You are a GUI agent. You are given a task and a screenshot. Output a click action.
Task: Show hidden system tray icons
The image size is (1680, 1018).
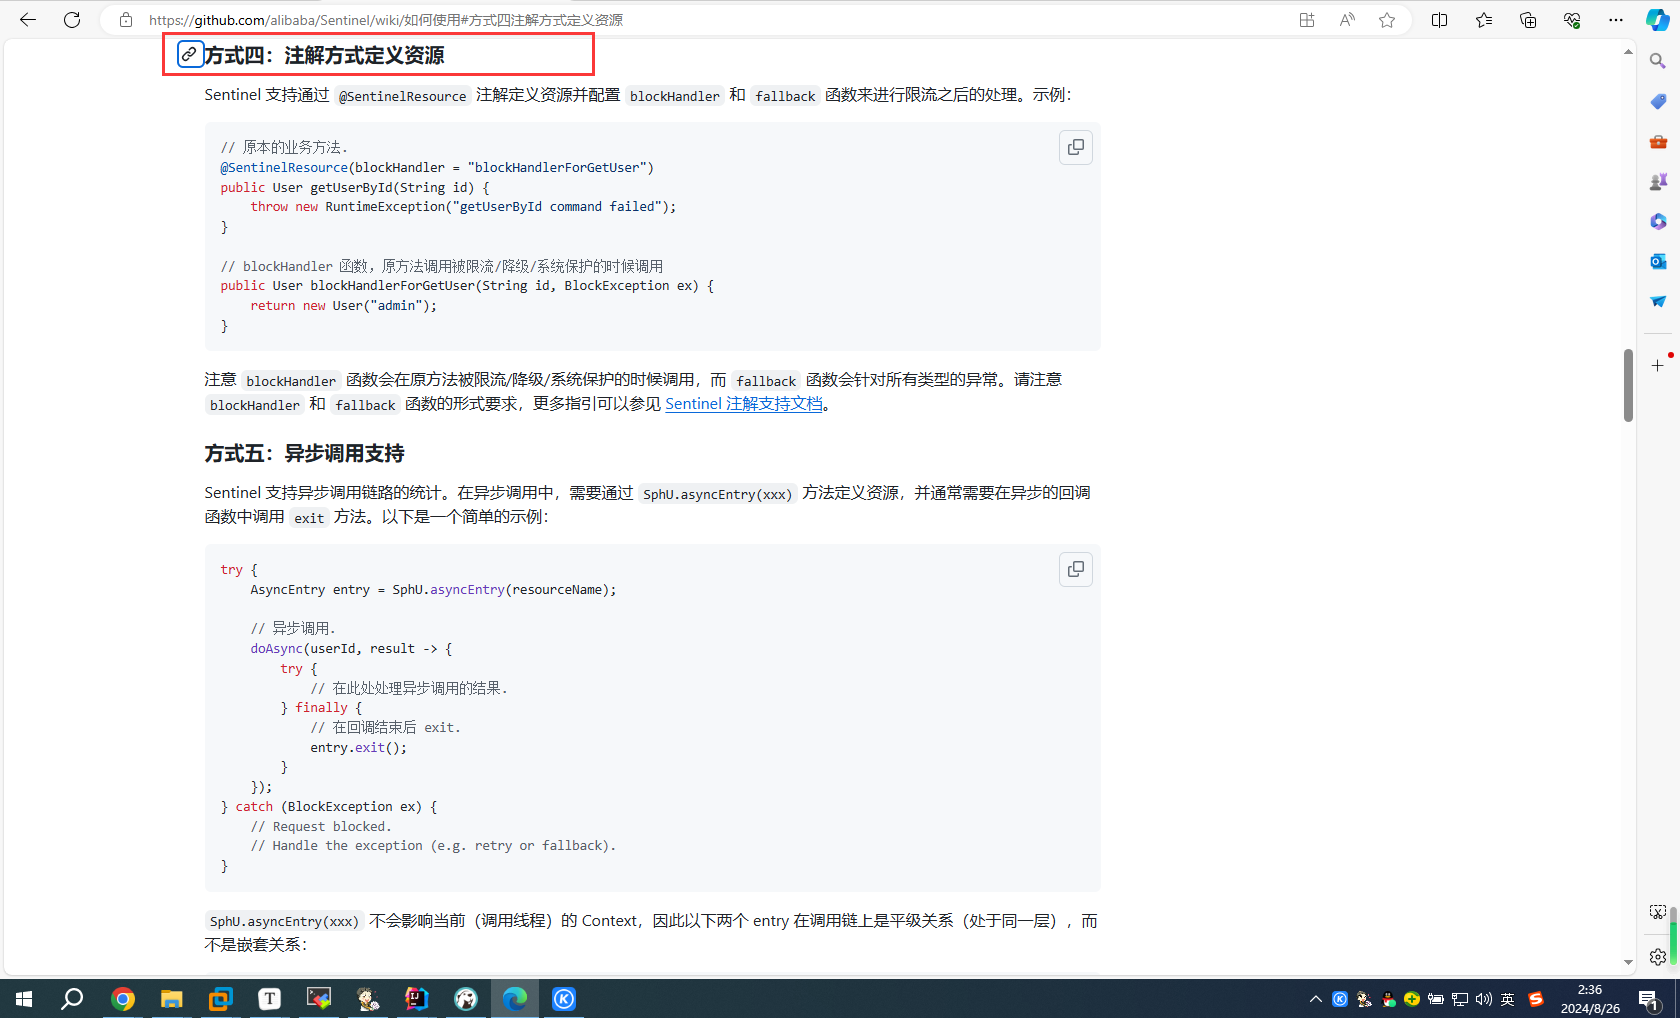click(1316, 999)
